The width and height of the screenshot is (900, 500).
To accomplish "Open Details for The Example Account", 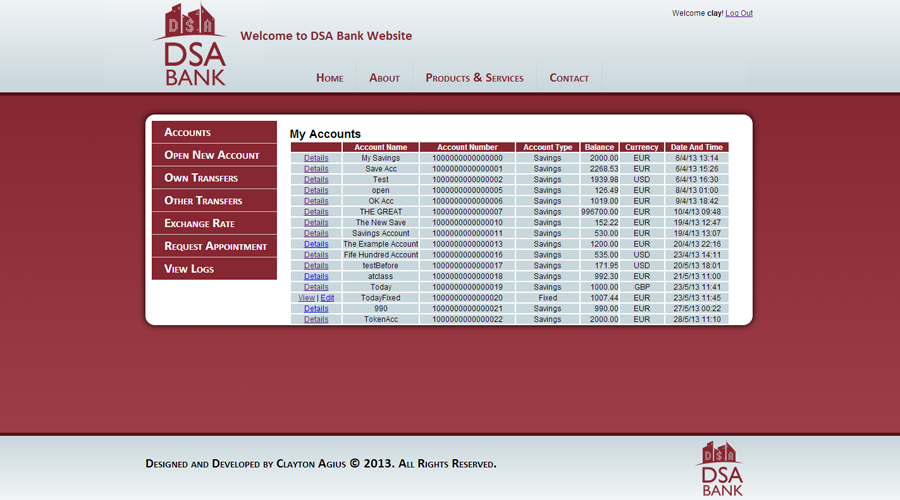I will pos(316,244).
